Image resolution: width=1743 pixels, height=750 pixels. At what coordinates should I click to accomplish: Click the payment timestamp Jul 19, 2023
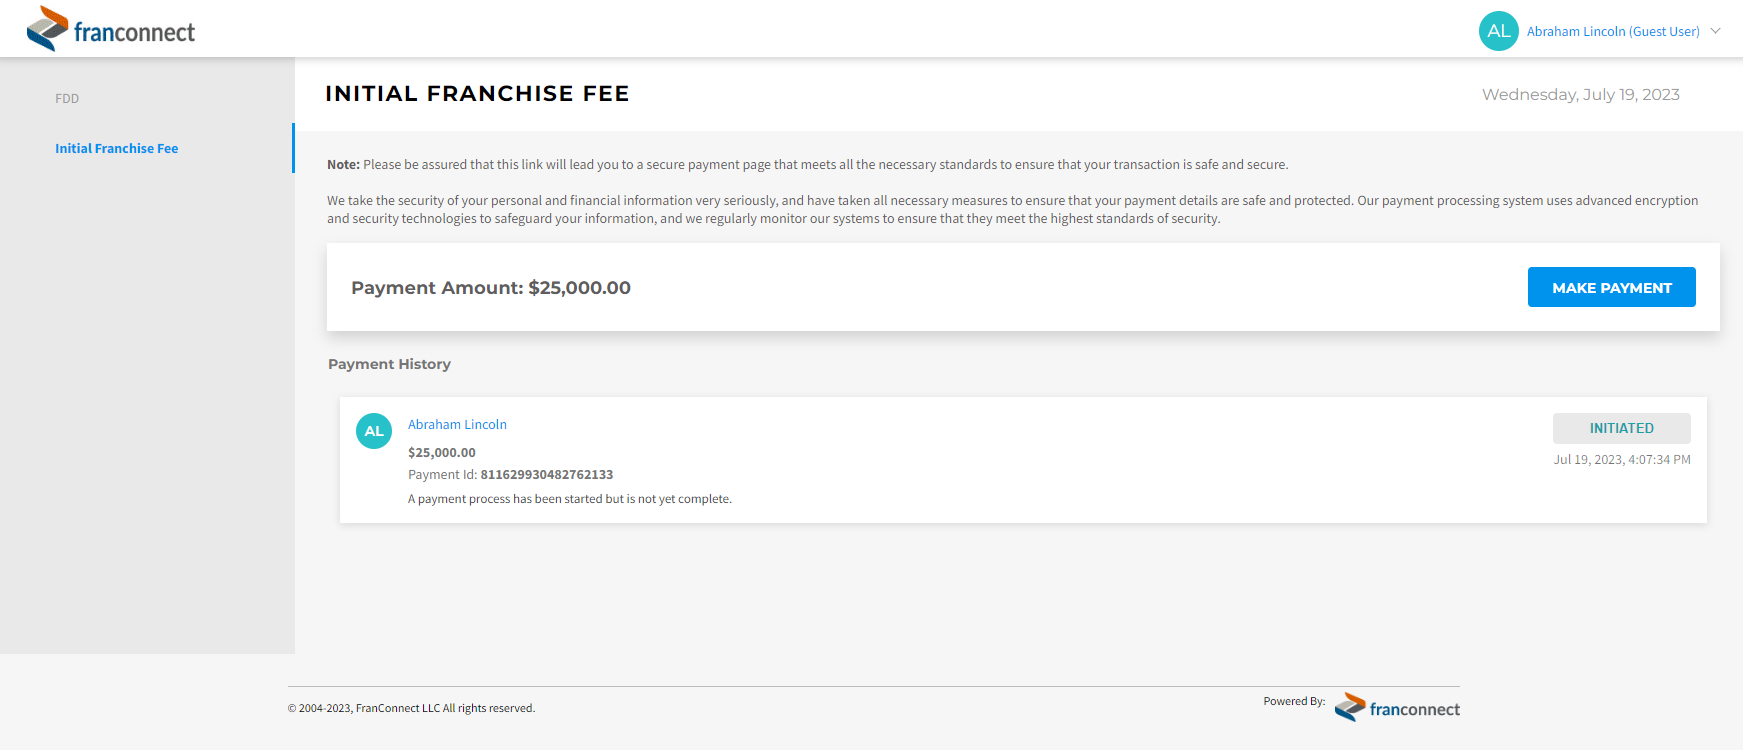[1621, 459]
